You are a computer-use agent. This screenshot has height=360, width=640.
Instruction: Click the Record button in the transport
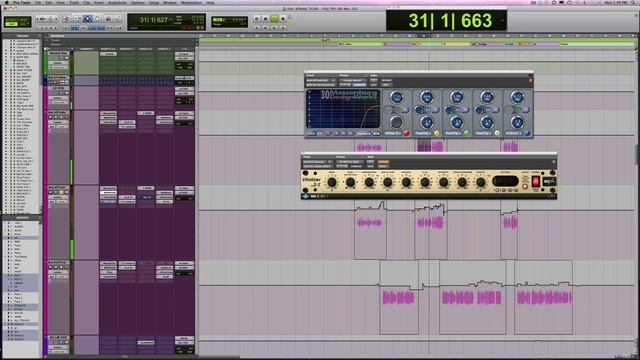[x=283, y=19]
